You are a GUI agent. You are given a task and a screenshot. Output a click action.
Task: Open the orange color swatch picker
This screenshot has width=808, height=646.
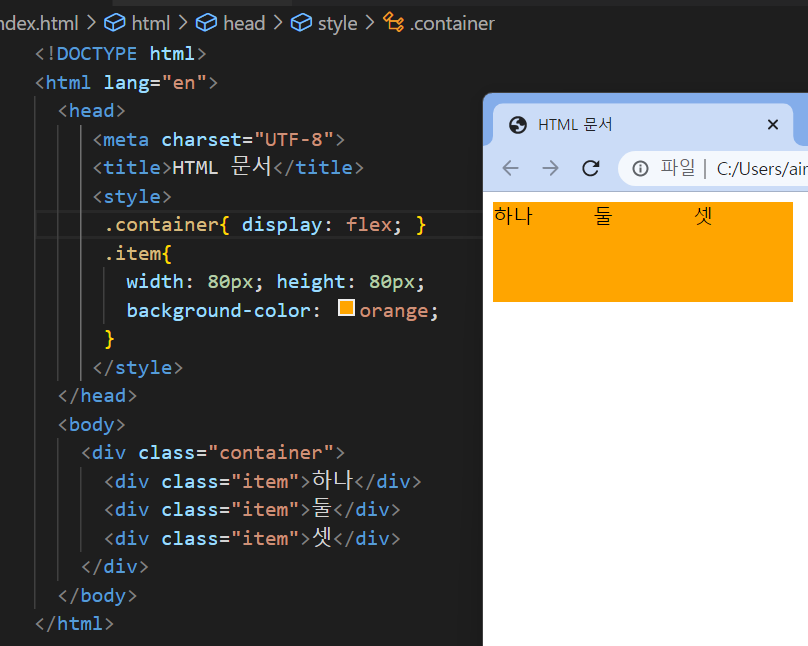(x=346, y=308)
